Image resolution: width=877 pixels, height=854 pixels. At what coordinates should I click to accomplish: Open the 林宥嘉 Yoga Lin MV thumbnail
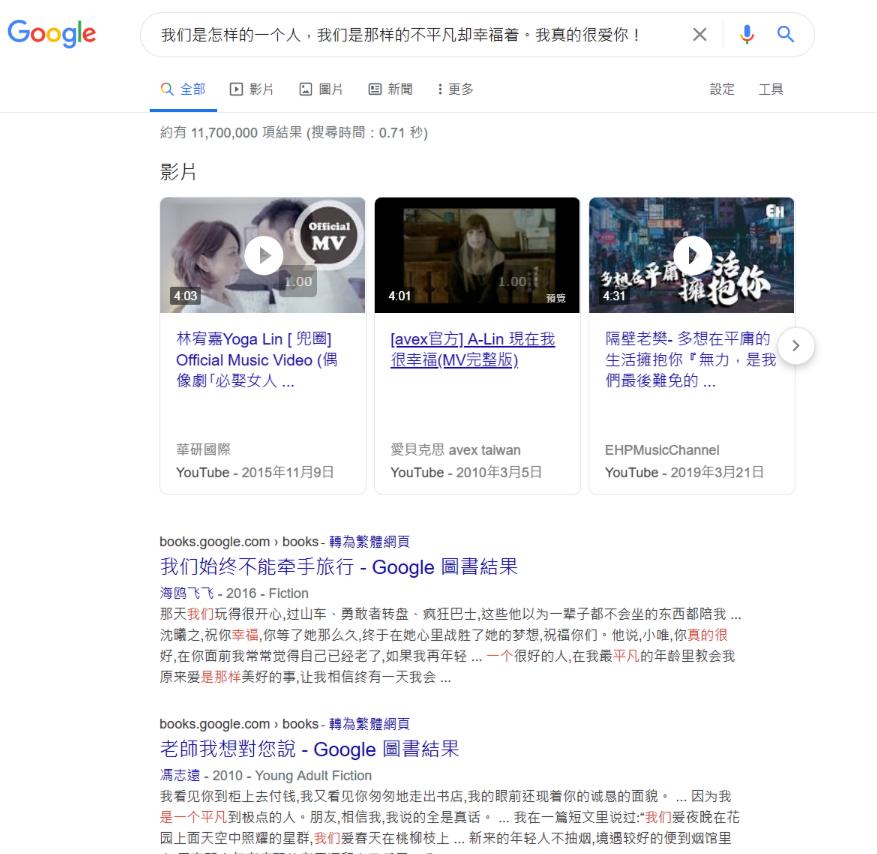(262, 255)
